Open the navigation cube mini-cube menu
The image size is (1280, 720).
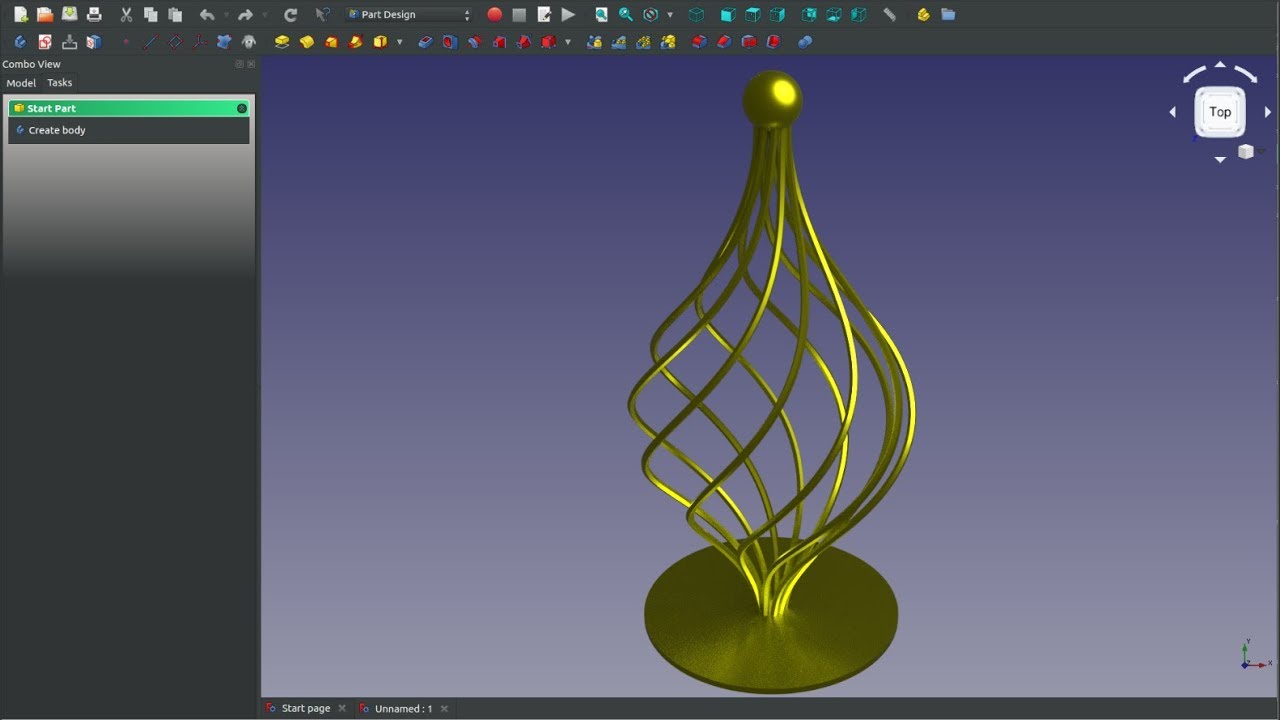[x=1246, y=152]
